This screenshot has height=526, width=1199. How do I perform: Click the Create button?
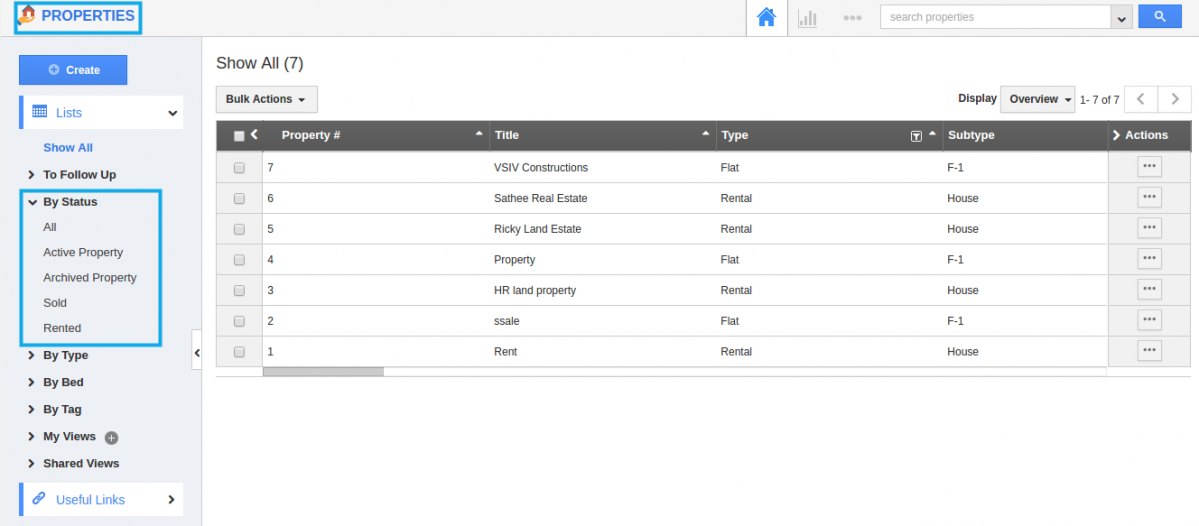(x=73, y=70)
